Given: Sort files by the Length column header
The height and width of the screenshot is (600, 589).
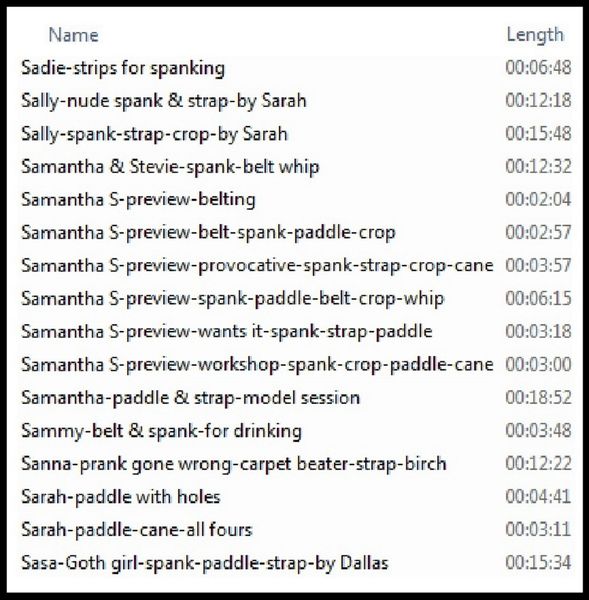Looking at the screenshot, I should [535, 35].
